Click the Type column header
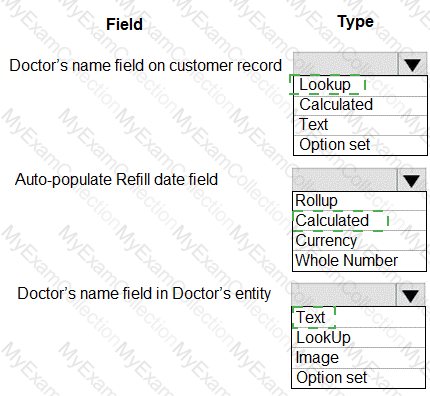The image size is (430, 396). (355, 22)
